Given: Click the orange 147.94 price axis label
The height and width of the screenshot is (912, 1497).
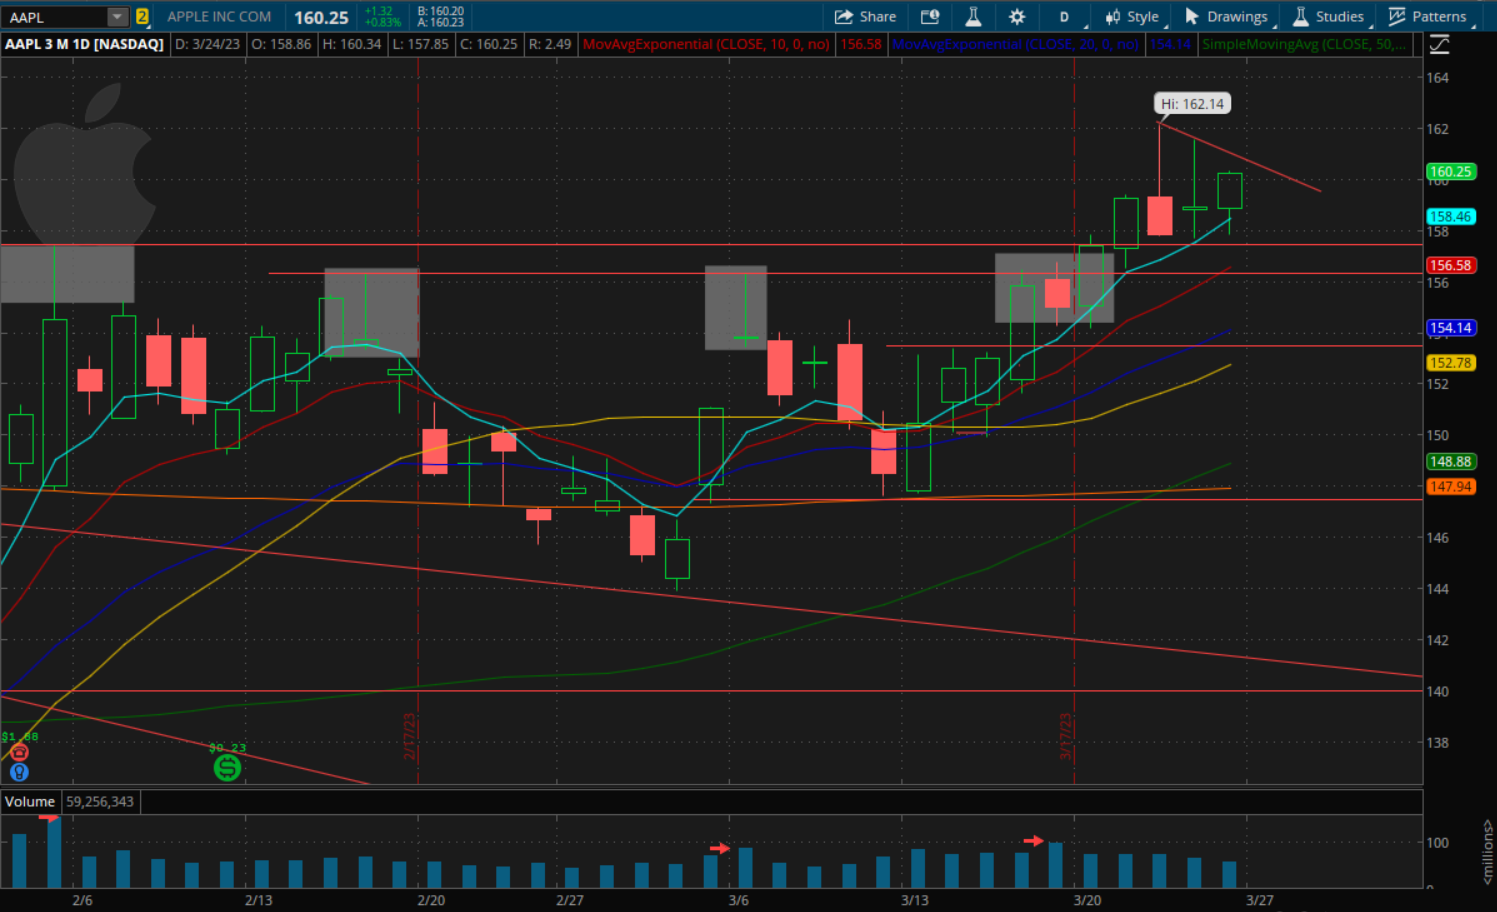Looking at the screenshot, I should coord(1450,487).
